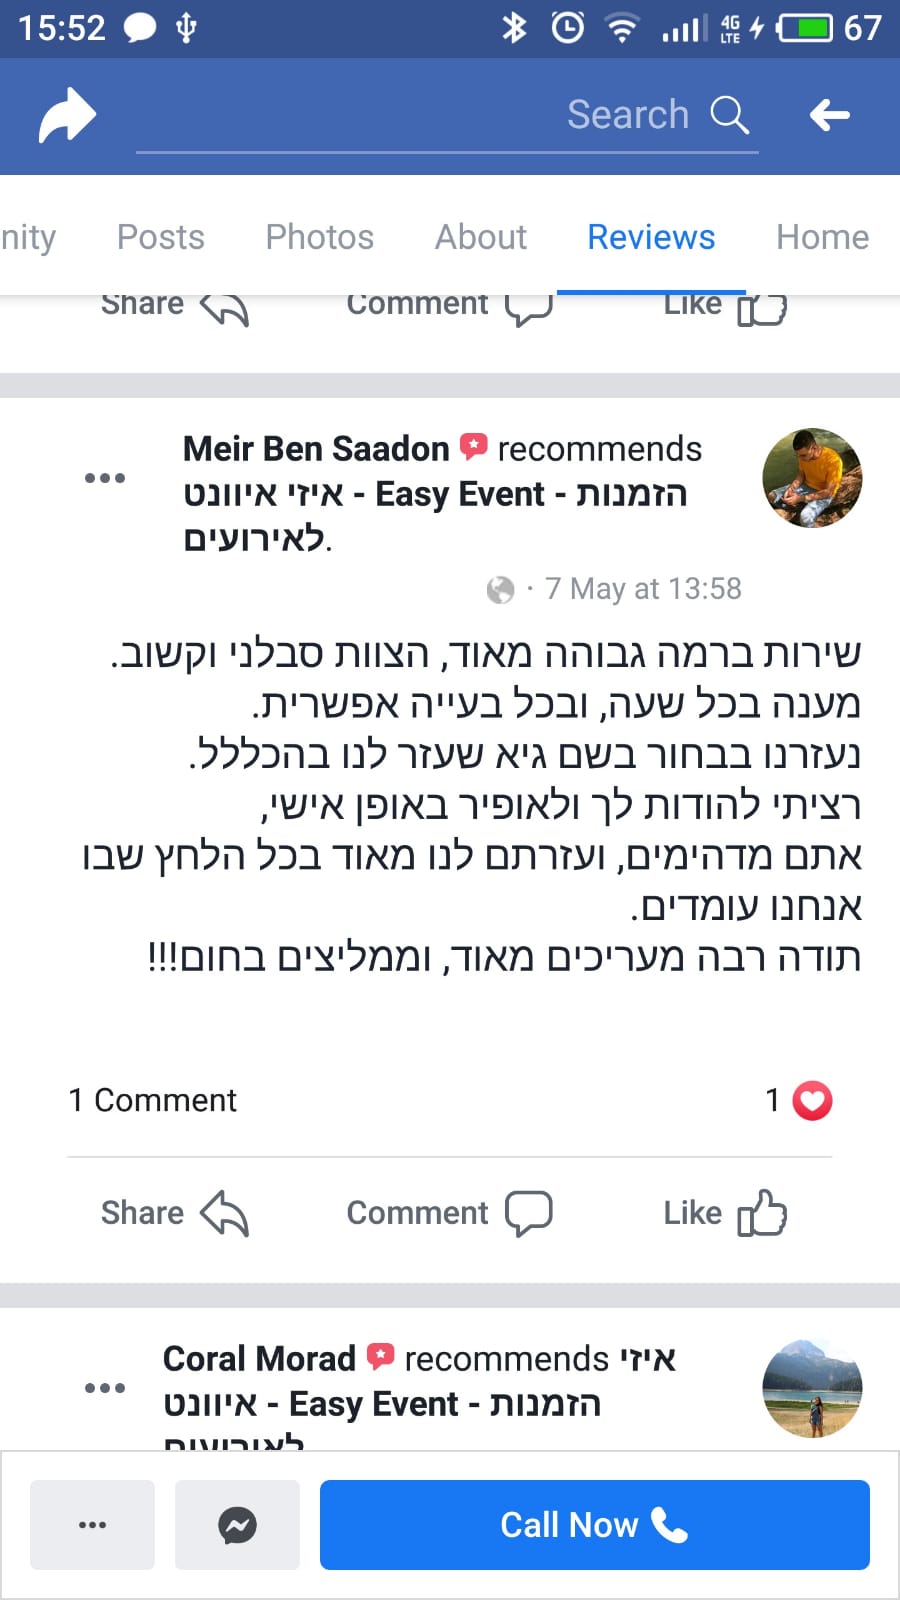Go to the Home tab
Viewport: 900px width, 1600px height.
(x=822, y=237)
